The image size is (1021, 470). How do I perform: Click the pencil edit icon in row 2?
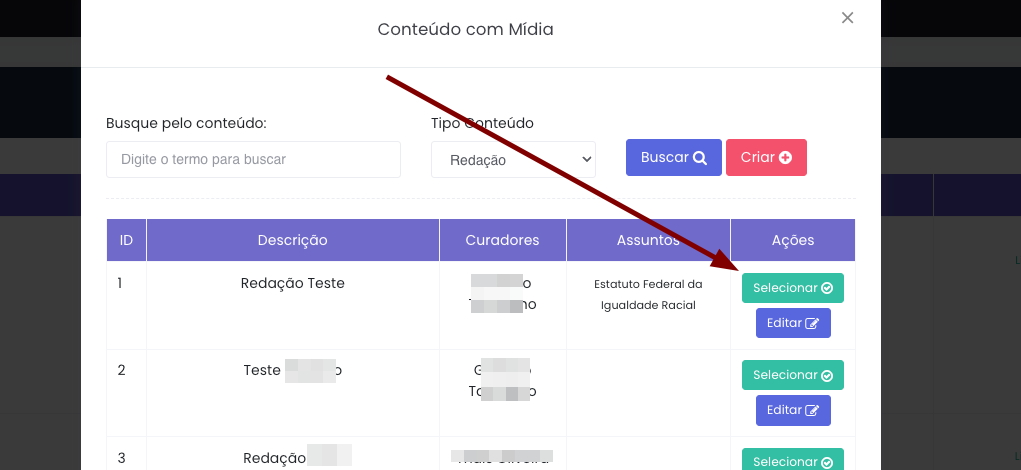pyautogui.click(x=812, y=410)
